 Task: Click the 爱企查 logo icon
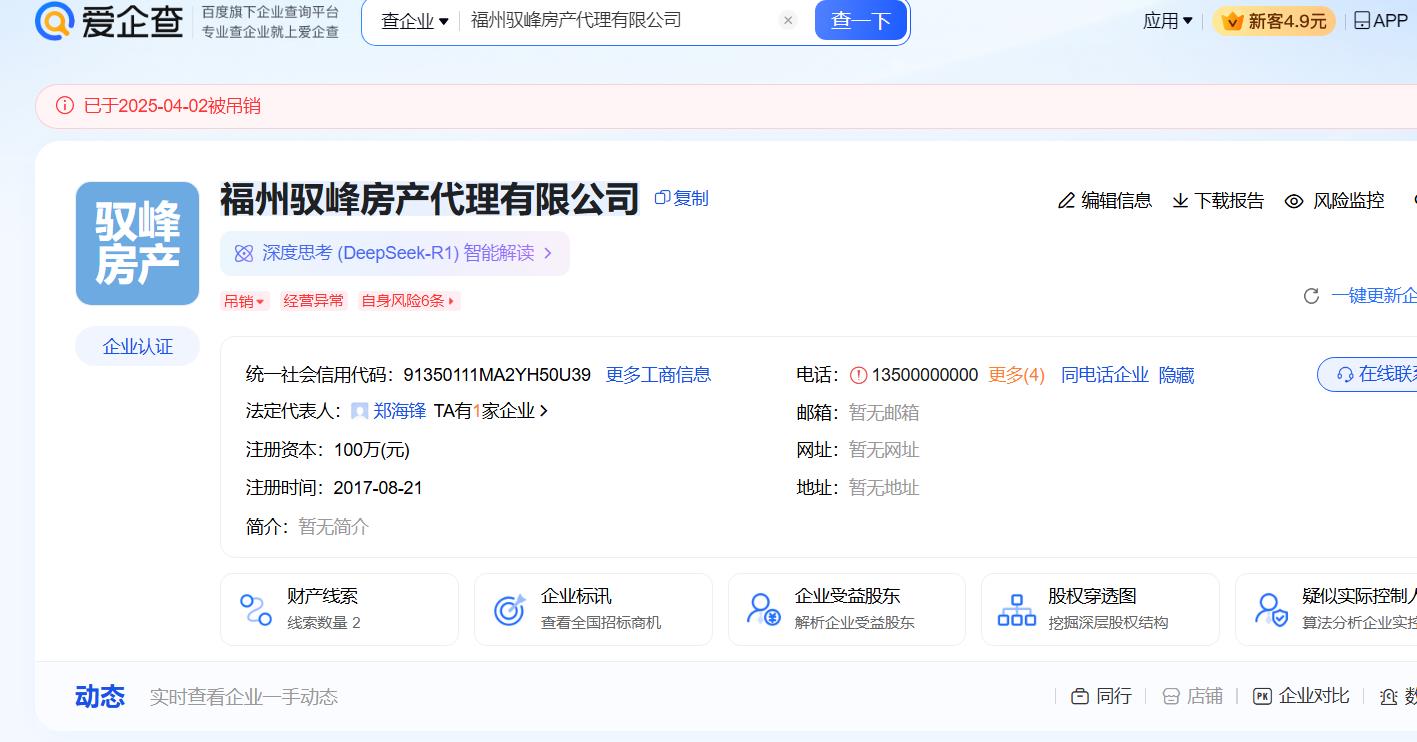pos(55,21)
